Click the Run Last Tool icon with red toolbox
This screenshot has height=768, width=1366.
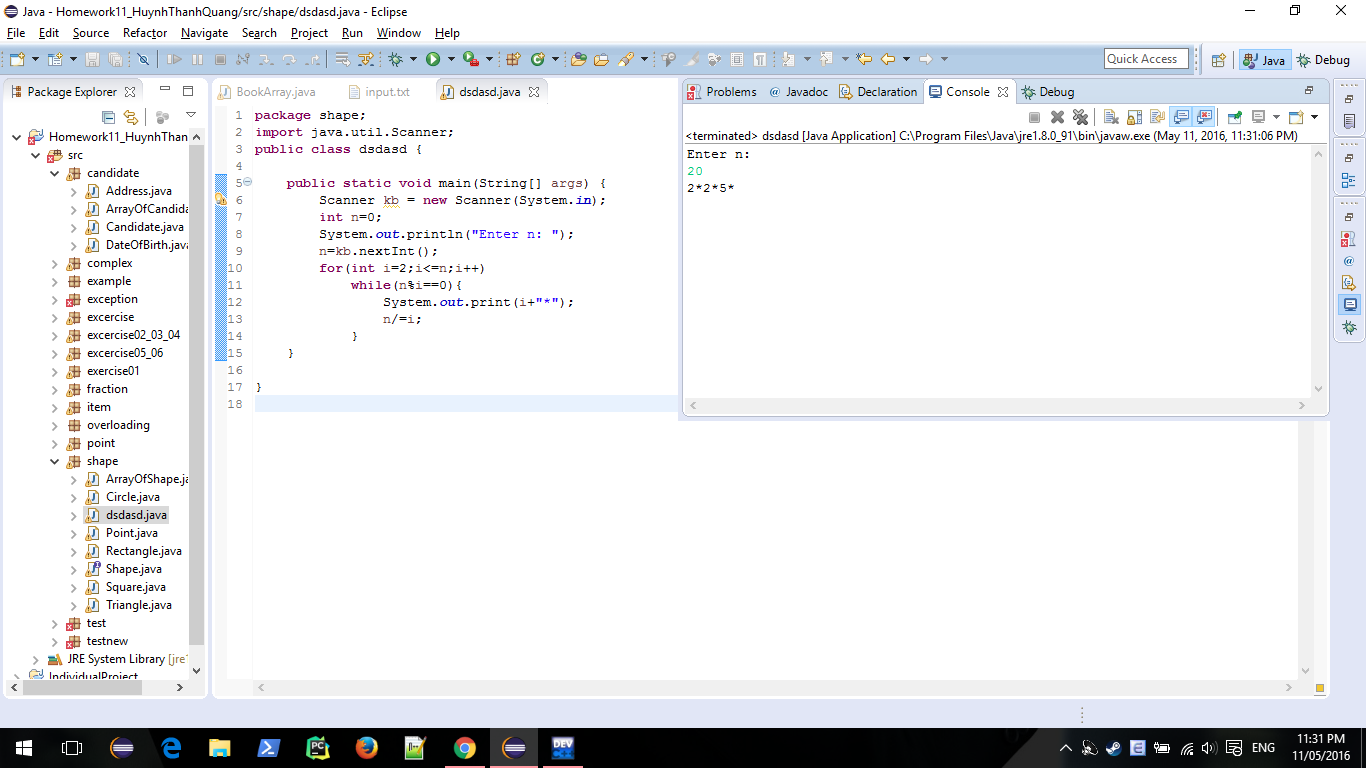[x=470, y=60]
